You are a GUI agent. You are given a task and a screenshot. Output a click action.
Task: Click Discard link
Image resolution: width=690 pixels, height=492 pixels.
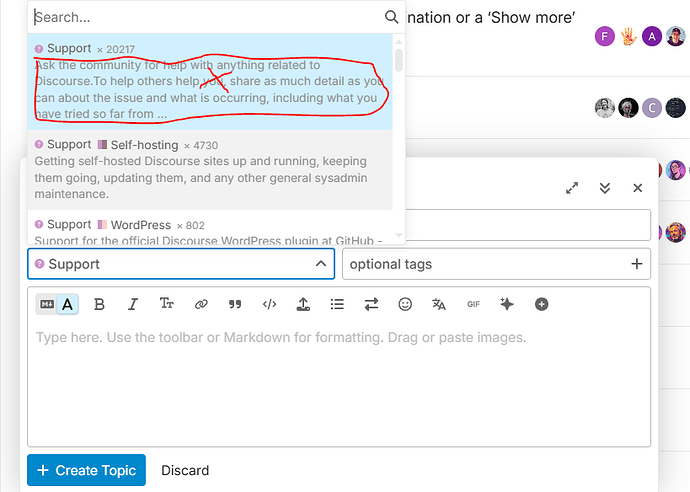185,470
